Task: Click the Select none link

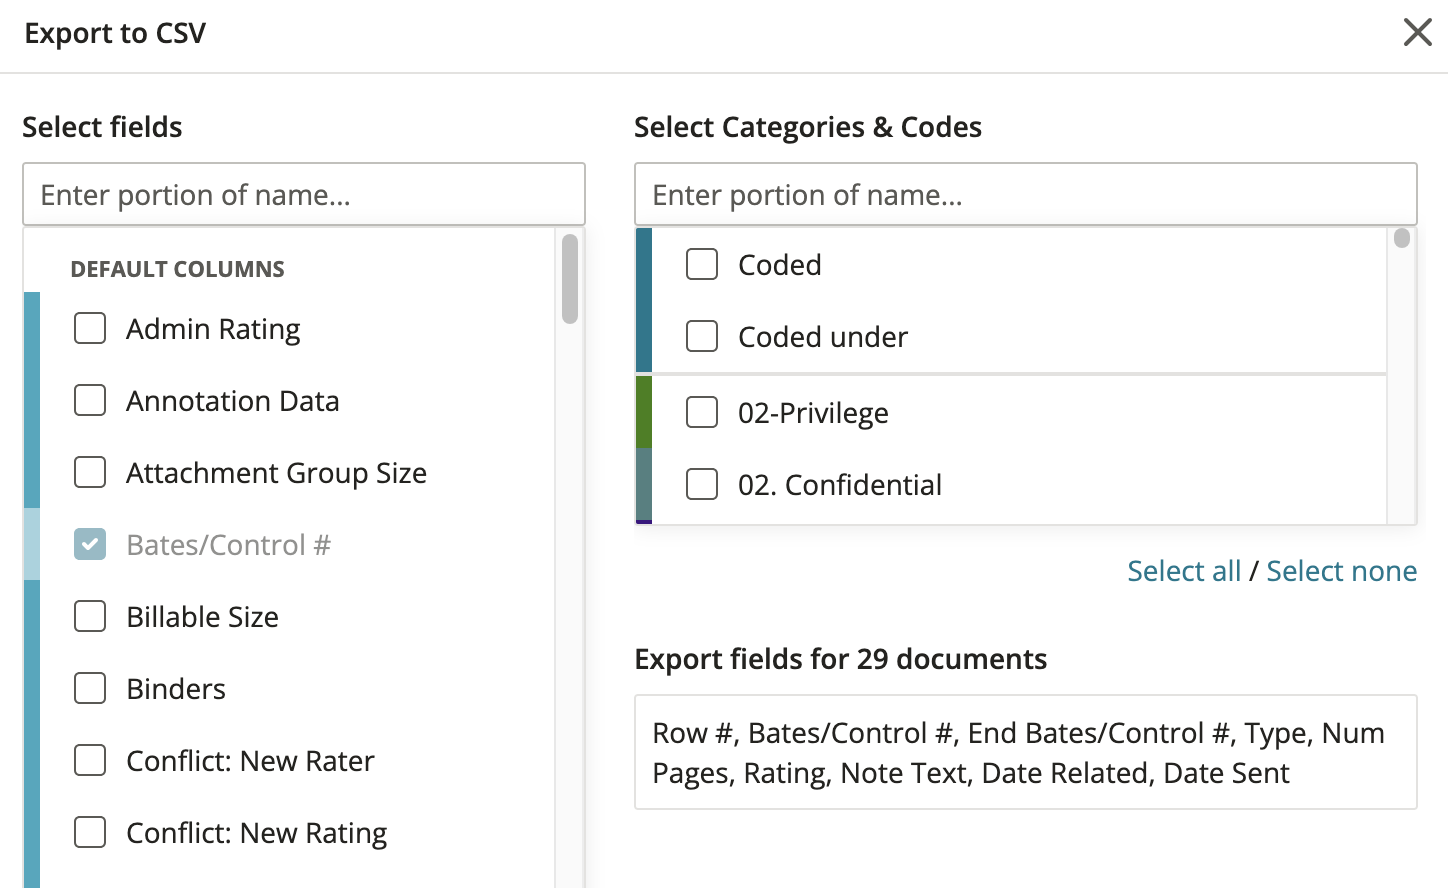Action: tap(1341, 570)
